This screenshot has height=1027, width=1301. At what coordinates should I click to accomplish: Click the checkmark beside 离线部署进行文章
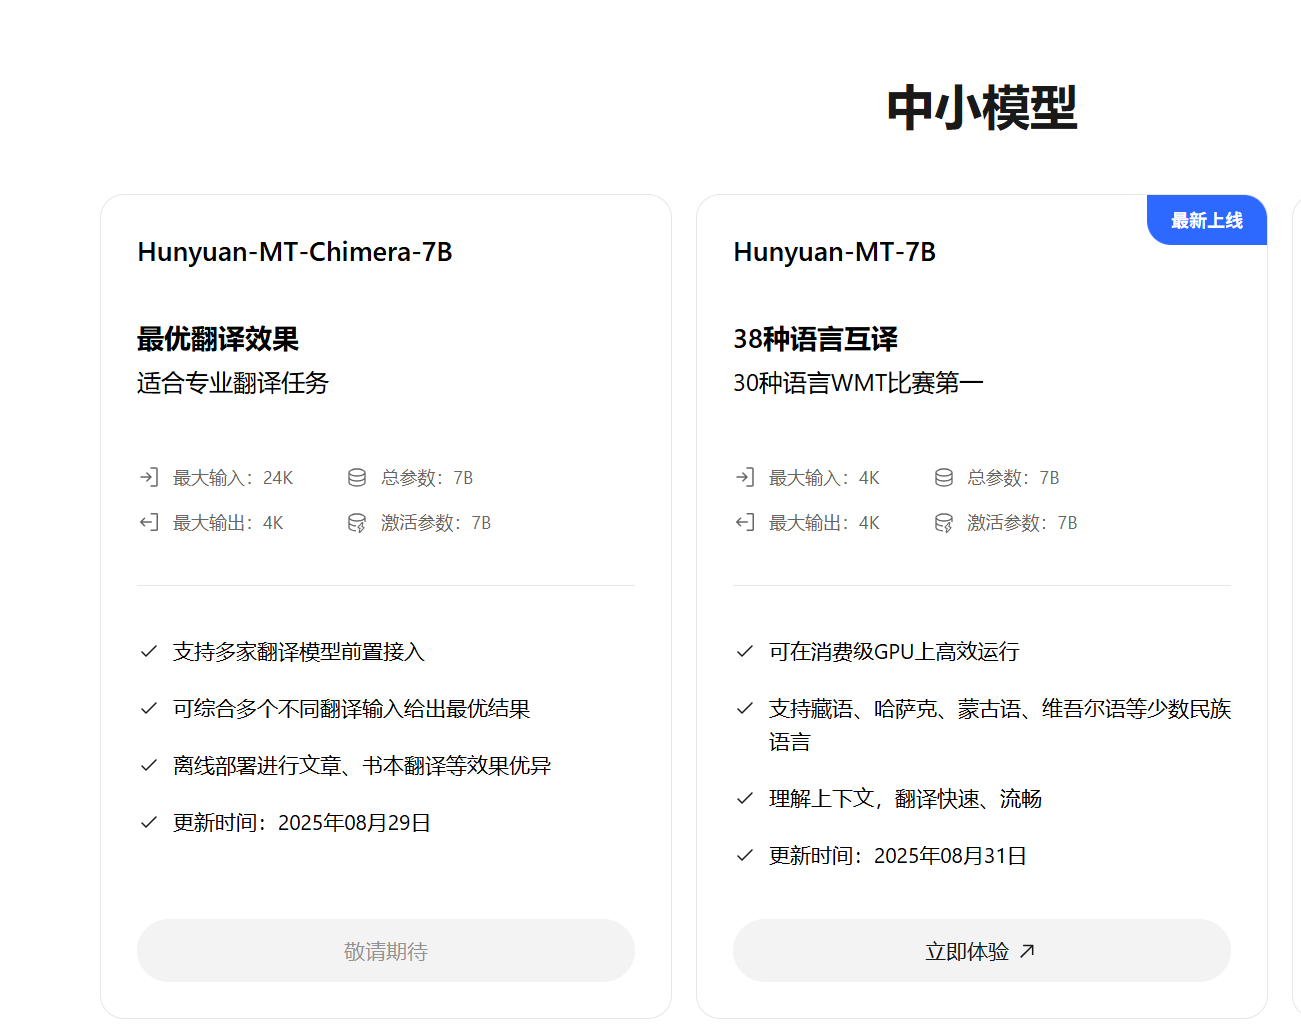149,765
